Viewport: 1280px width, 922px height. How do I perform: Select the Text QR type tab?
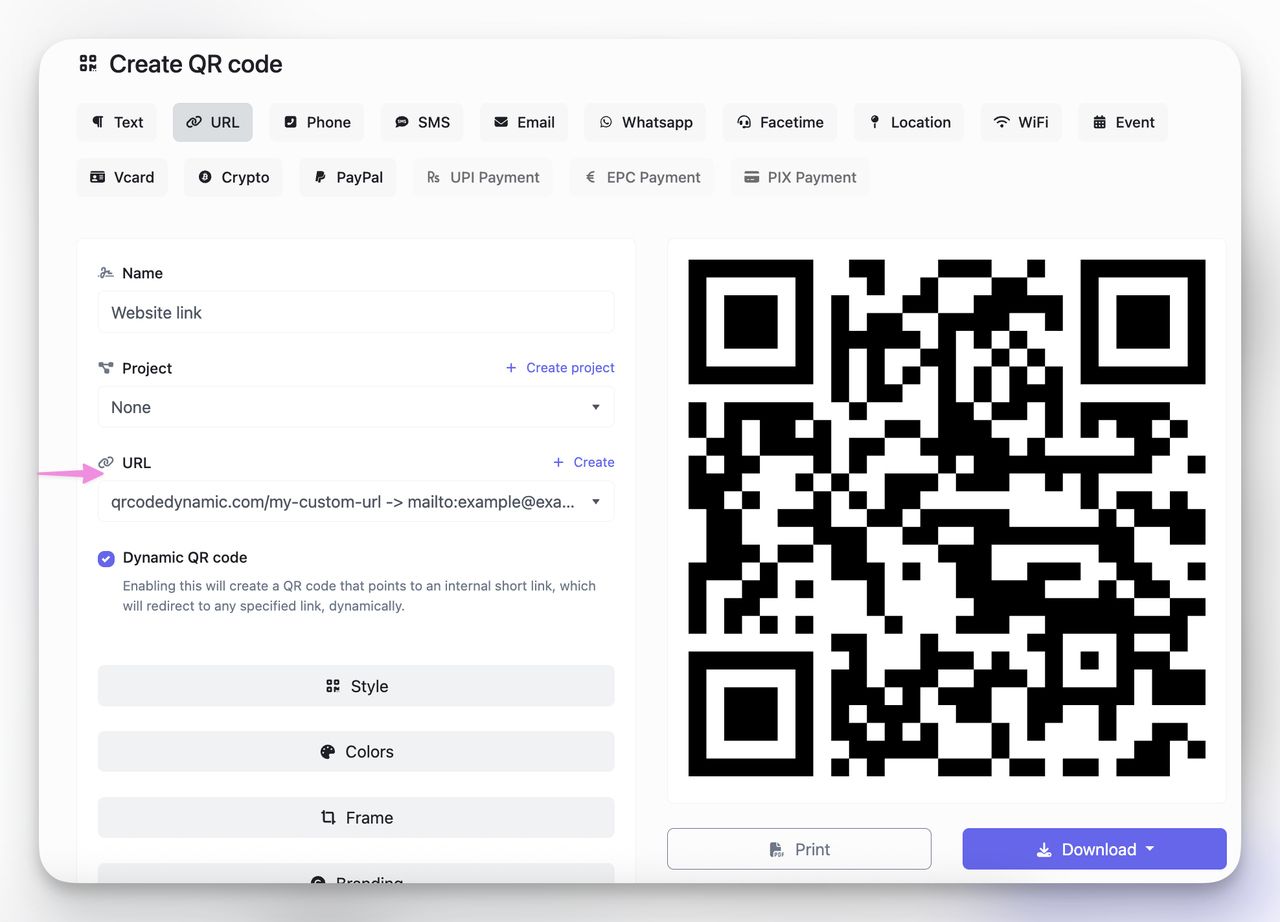point(118,122)
